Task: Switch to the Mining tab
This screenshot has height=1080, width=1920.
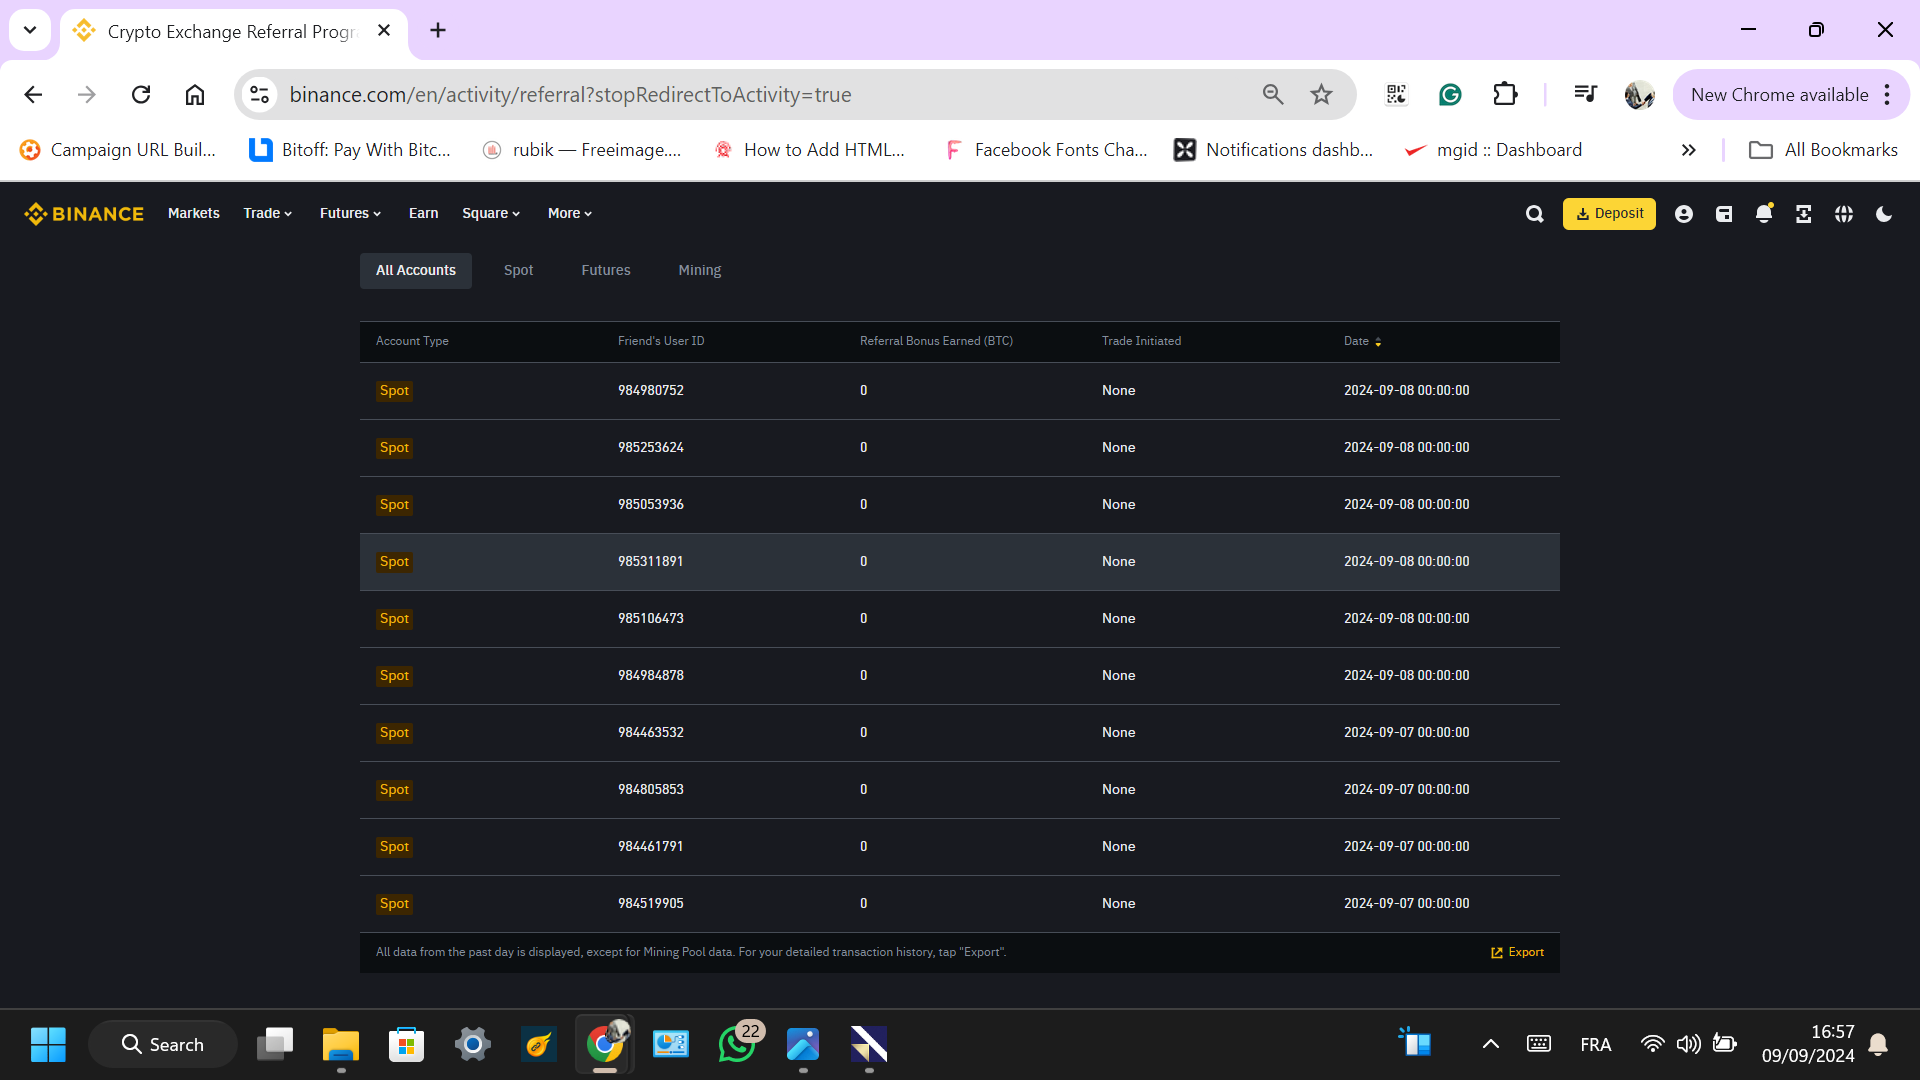Action: (x=699, y=271)
